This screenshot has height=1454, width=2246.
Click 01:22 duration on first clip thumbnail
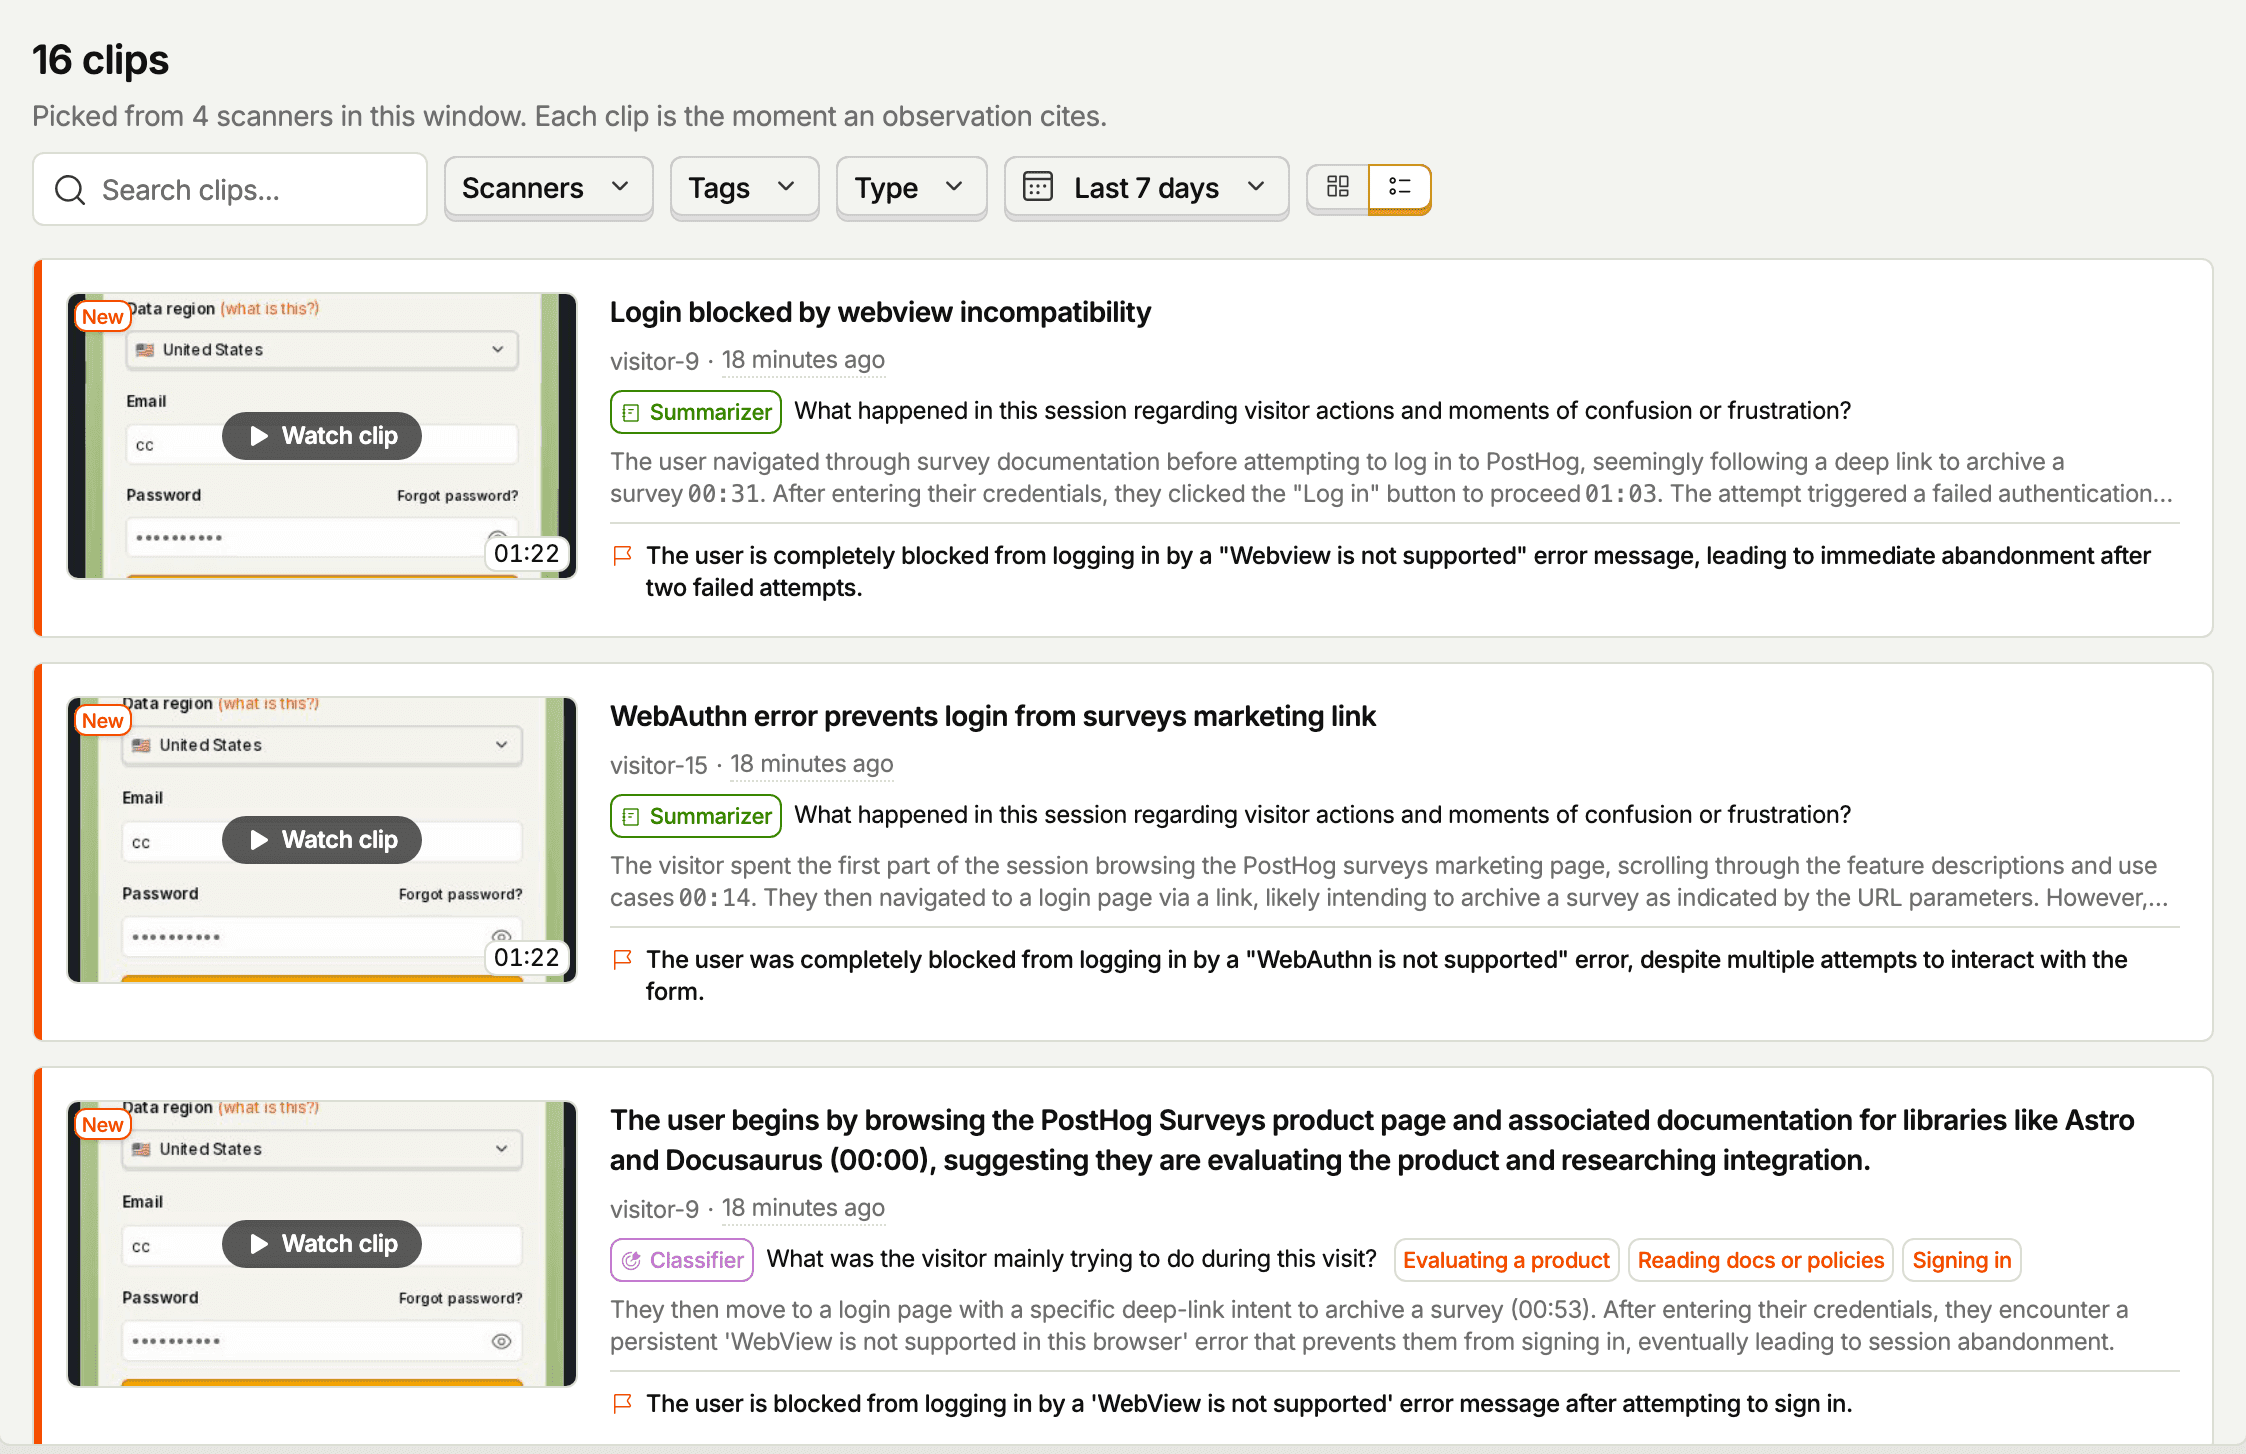527,554
